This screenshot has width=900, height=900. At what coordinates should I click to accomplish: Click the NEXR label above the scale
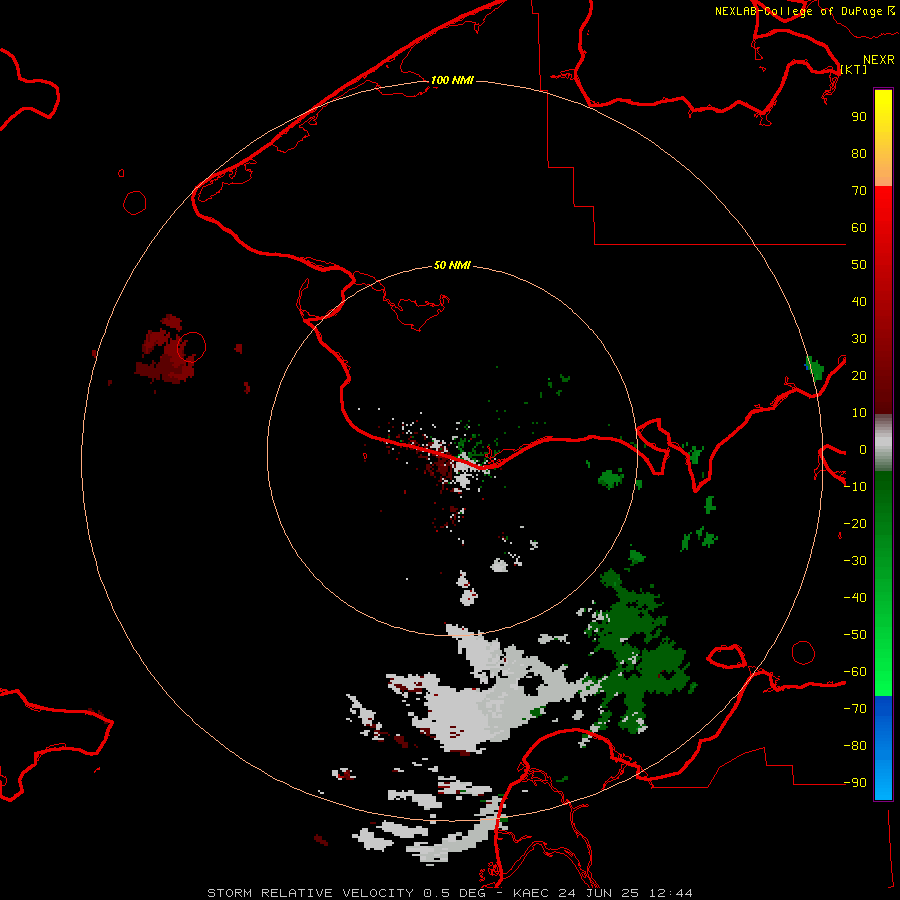click(879, 60)
